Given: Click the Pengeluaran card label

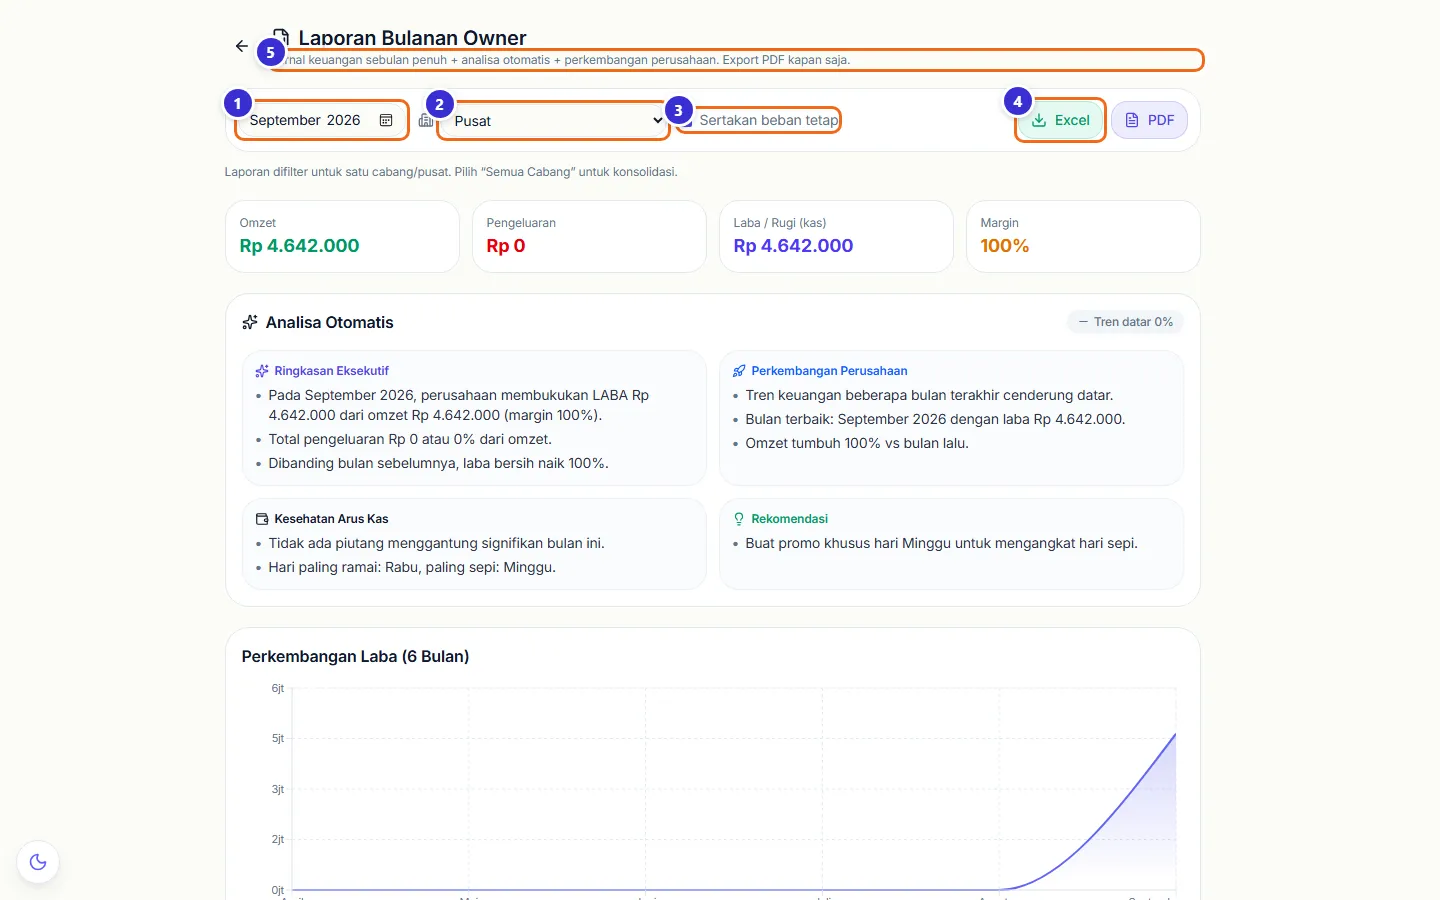Looking at the screenshot, I should pyautogui.click(x=521, y=223).
